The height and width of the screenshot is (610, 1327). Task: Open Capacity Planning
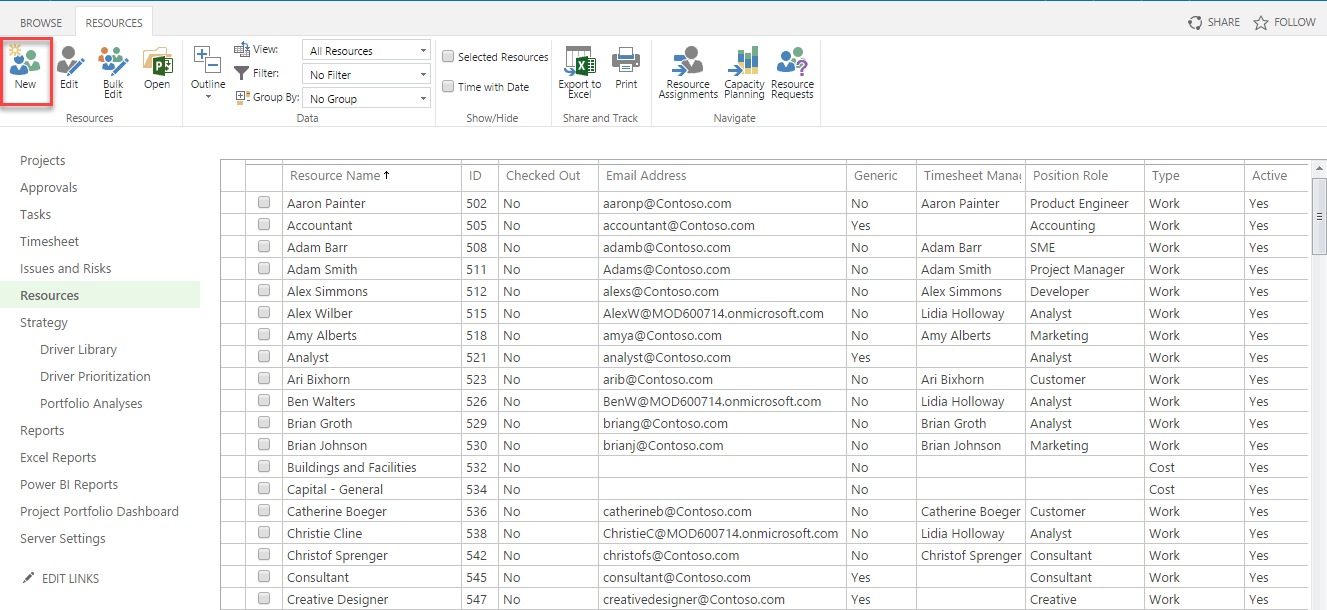(x=744, y=74)
